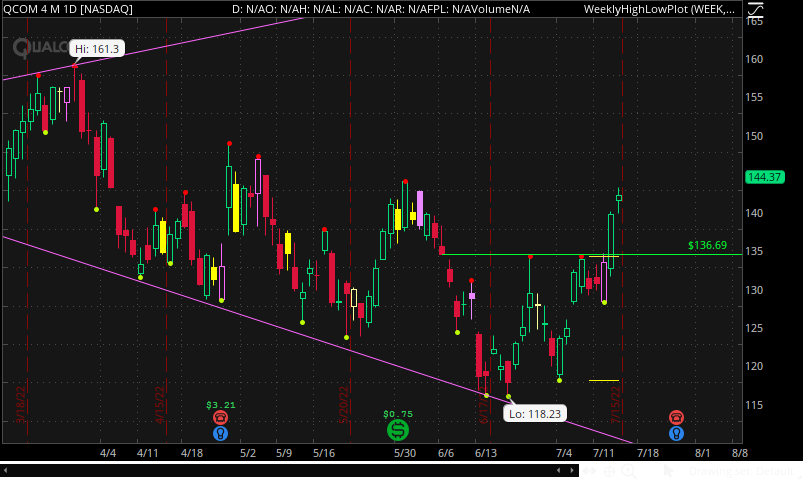Click the $0.75 dividend value text
Viewport: 803px width, 481px height.
coord(398,414)
